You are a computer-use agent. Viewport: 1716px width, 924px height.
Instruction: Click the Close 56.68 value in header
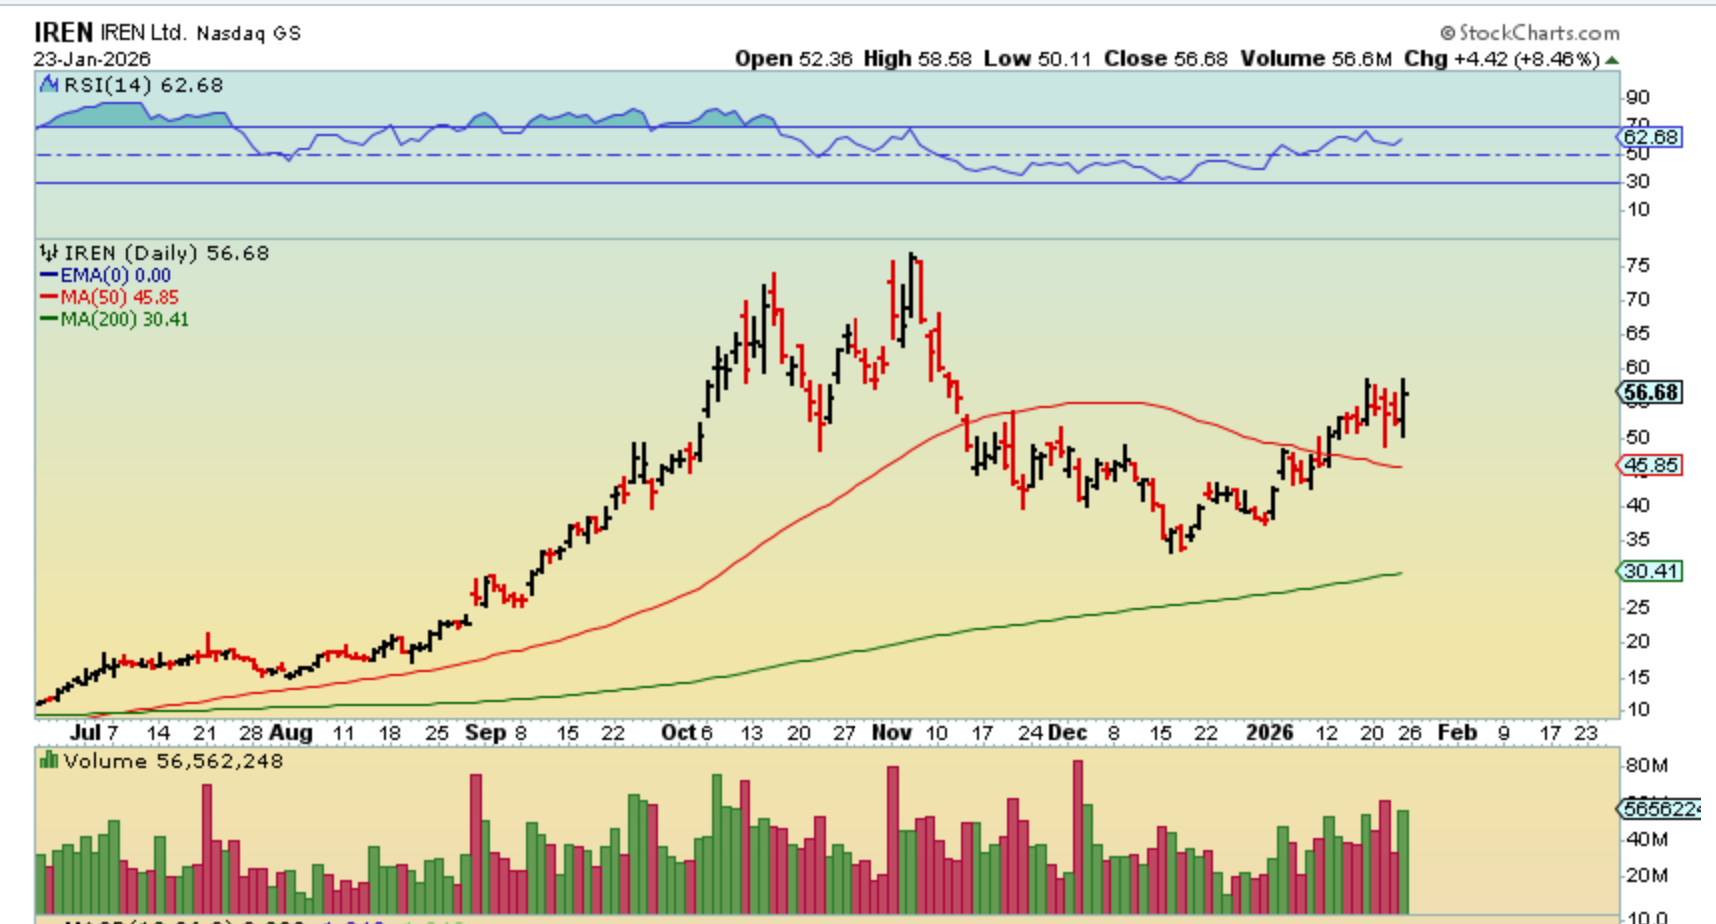tap(1166, 59)
